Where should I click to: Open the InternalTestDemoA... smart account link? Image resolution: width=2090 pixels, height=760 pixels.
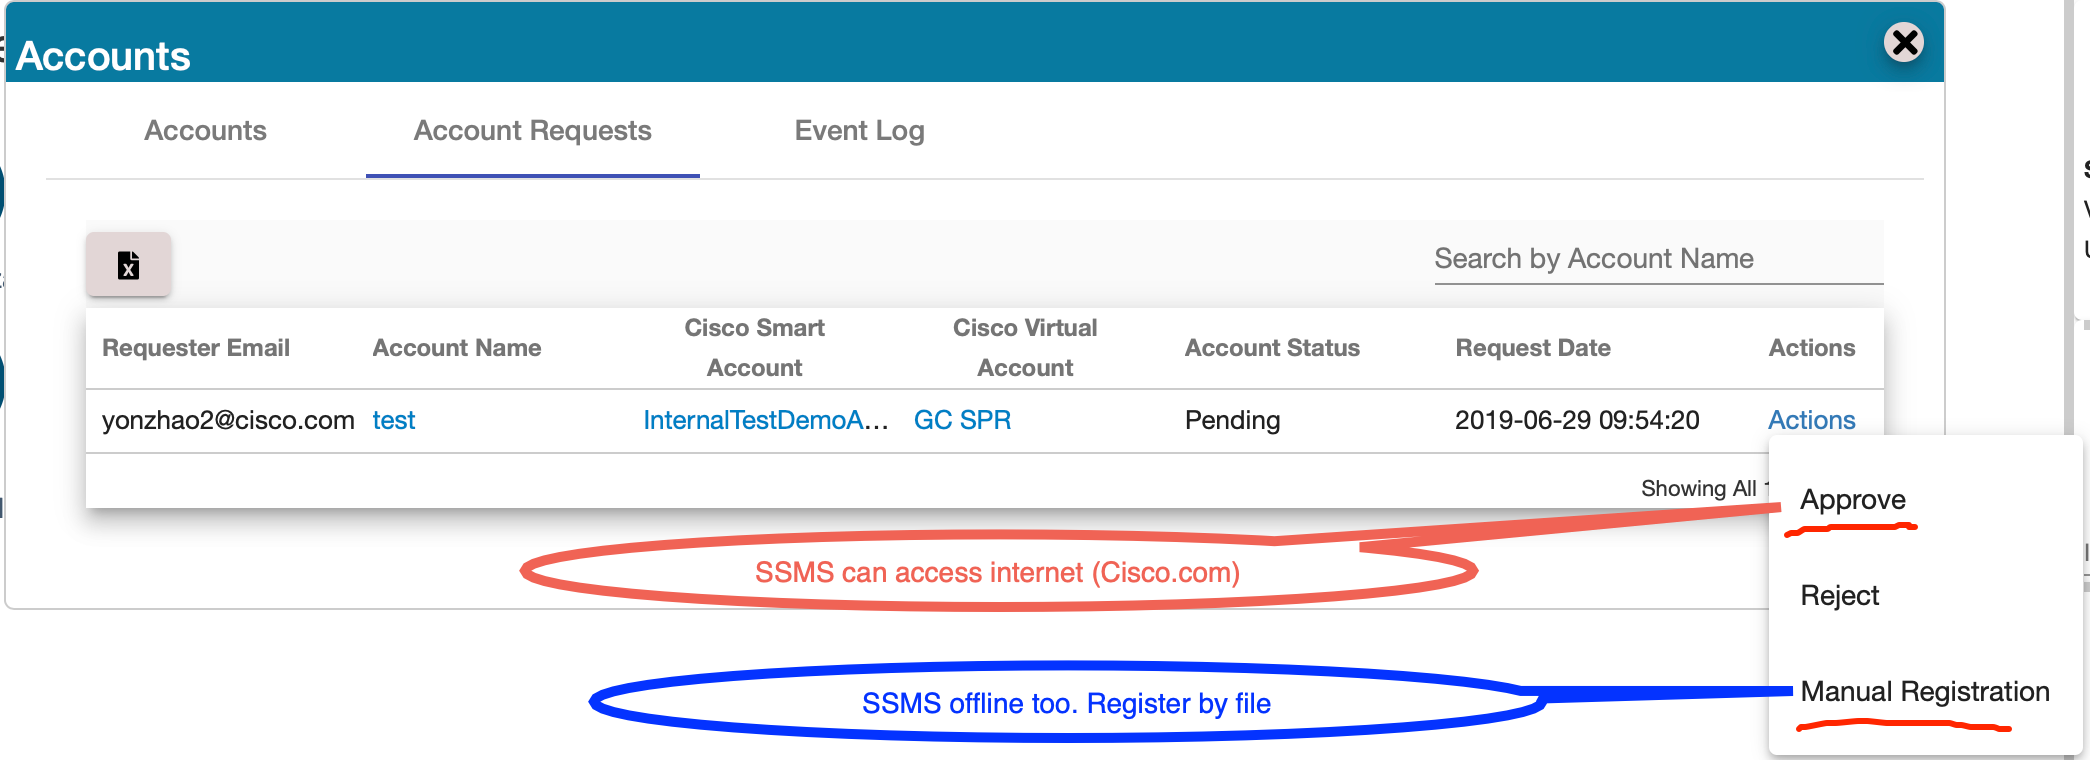tap(766, 420)
